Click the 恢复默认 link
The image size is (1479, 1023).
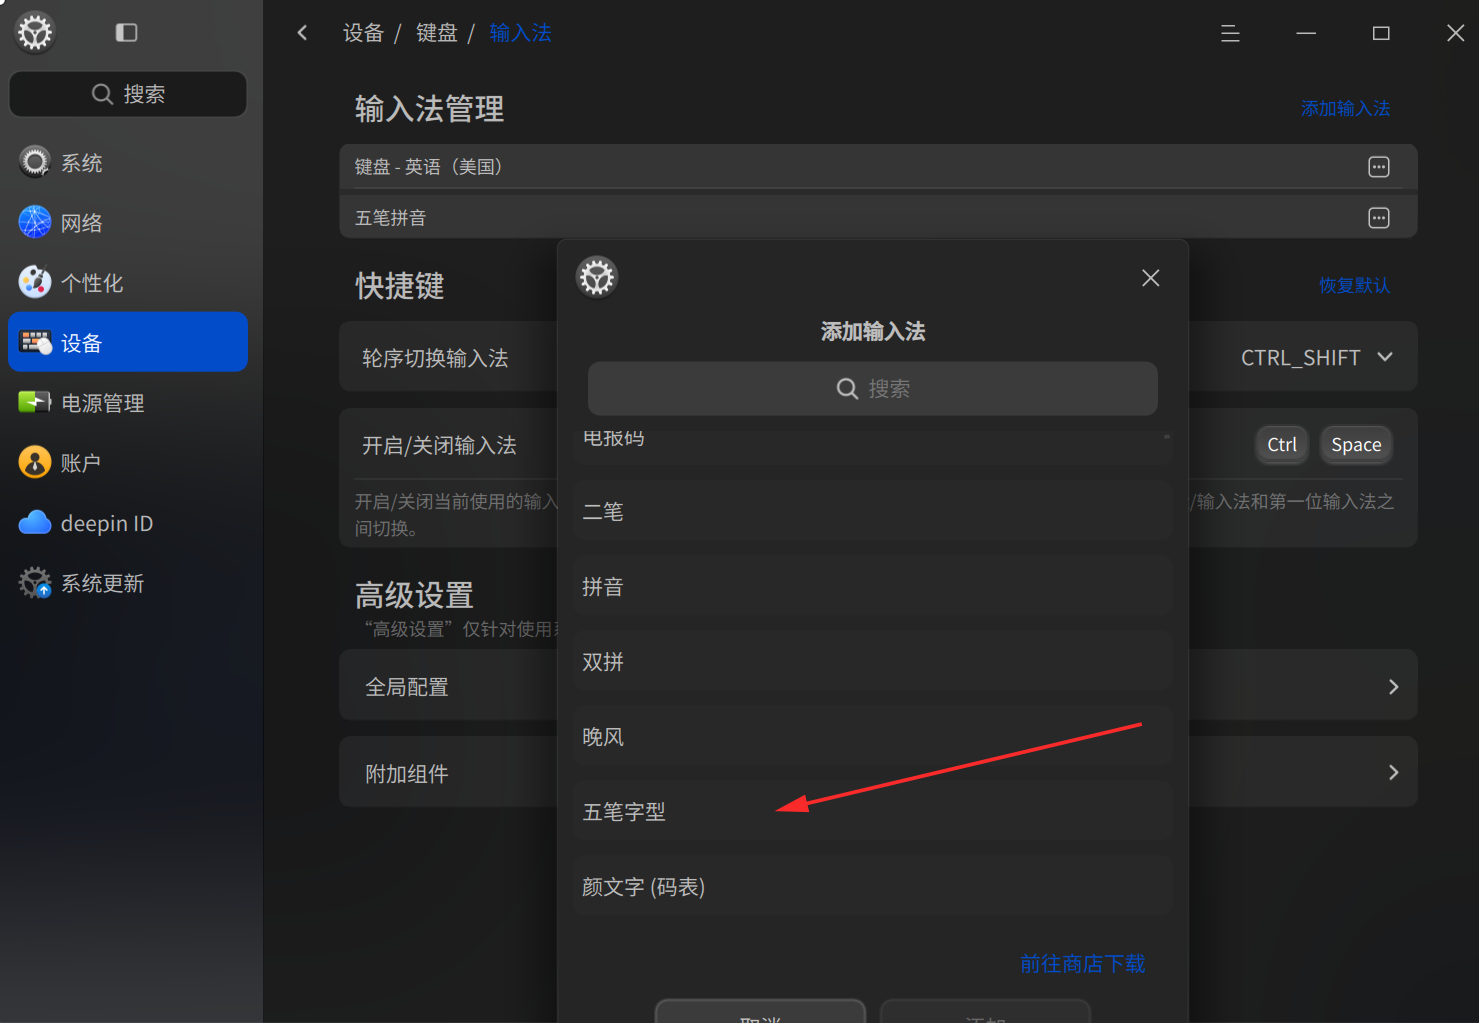[1354, 285]
